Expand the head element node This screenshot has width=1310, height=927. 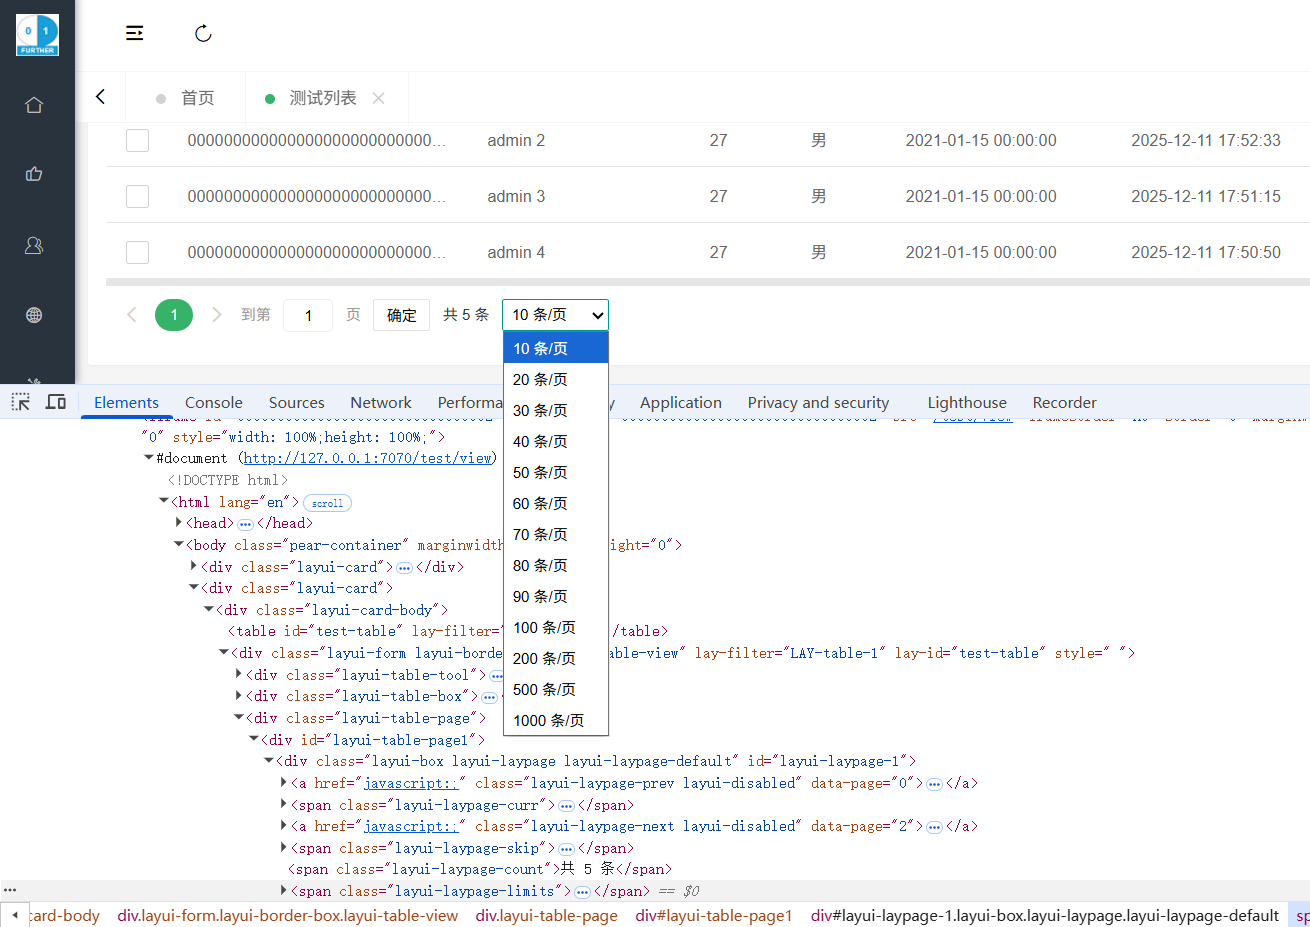[x=179, y=523]
